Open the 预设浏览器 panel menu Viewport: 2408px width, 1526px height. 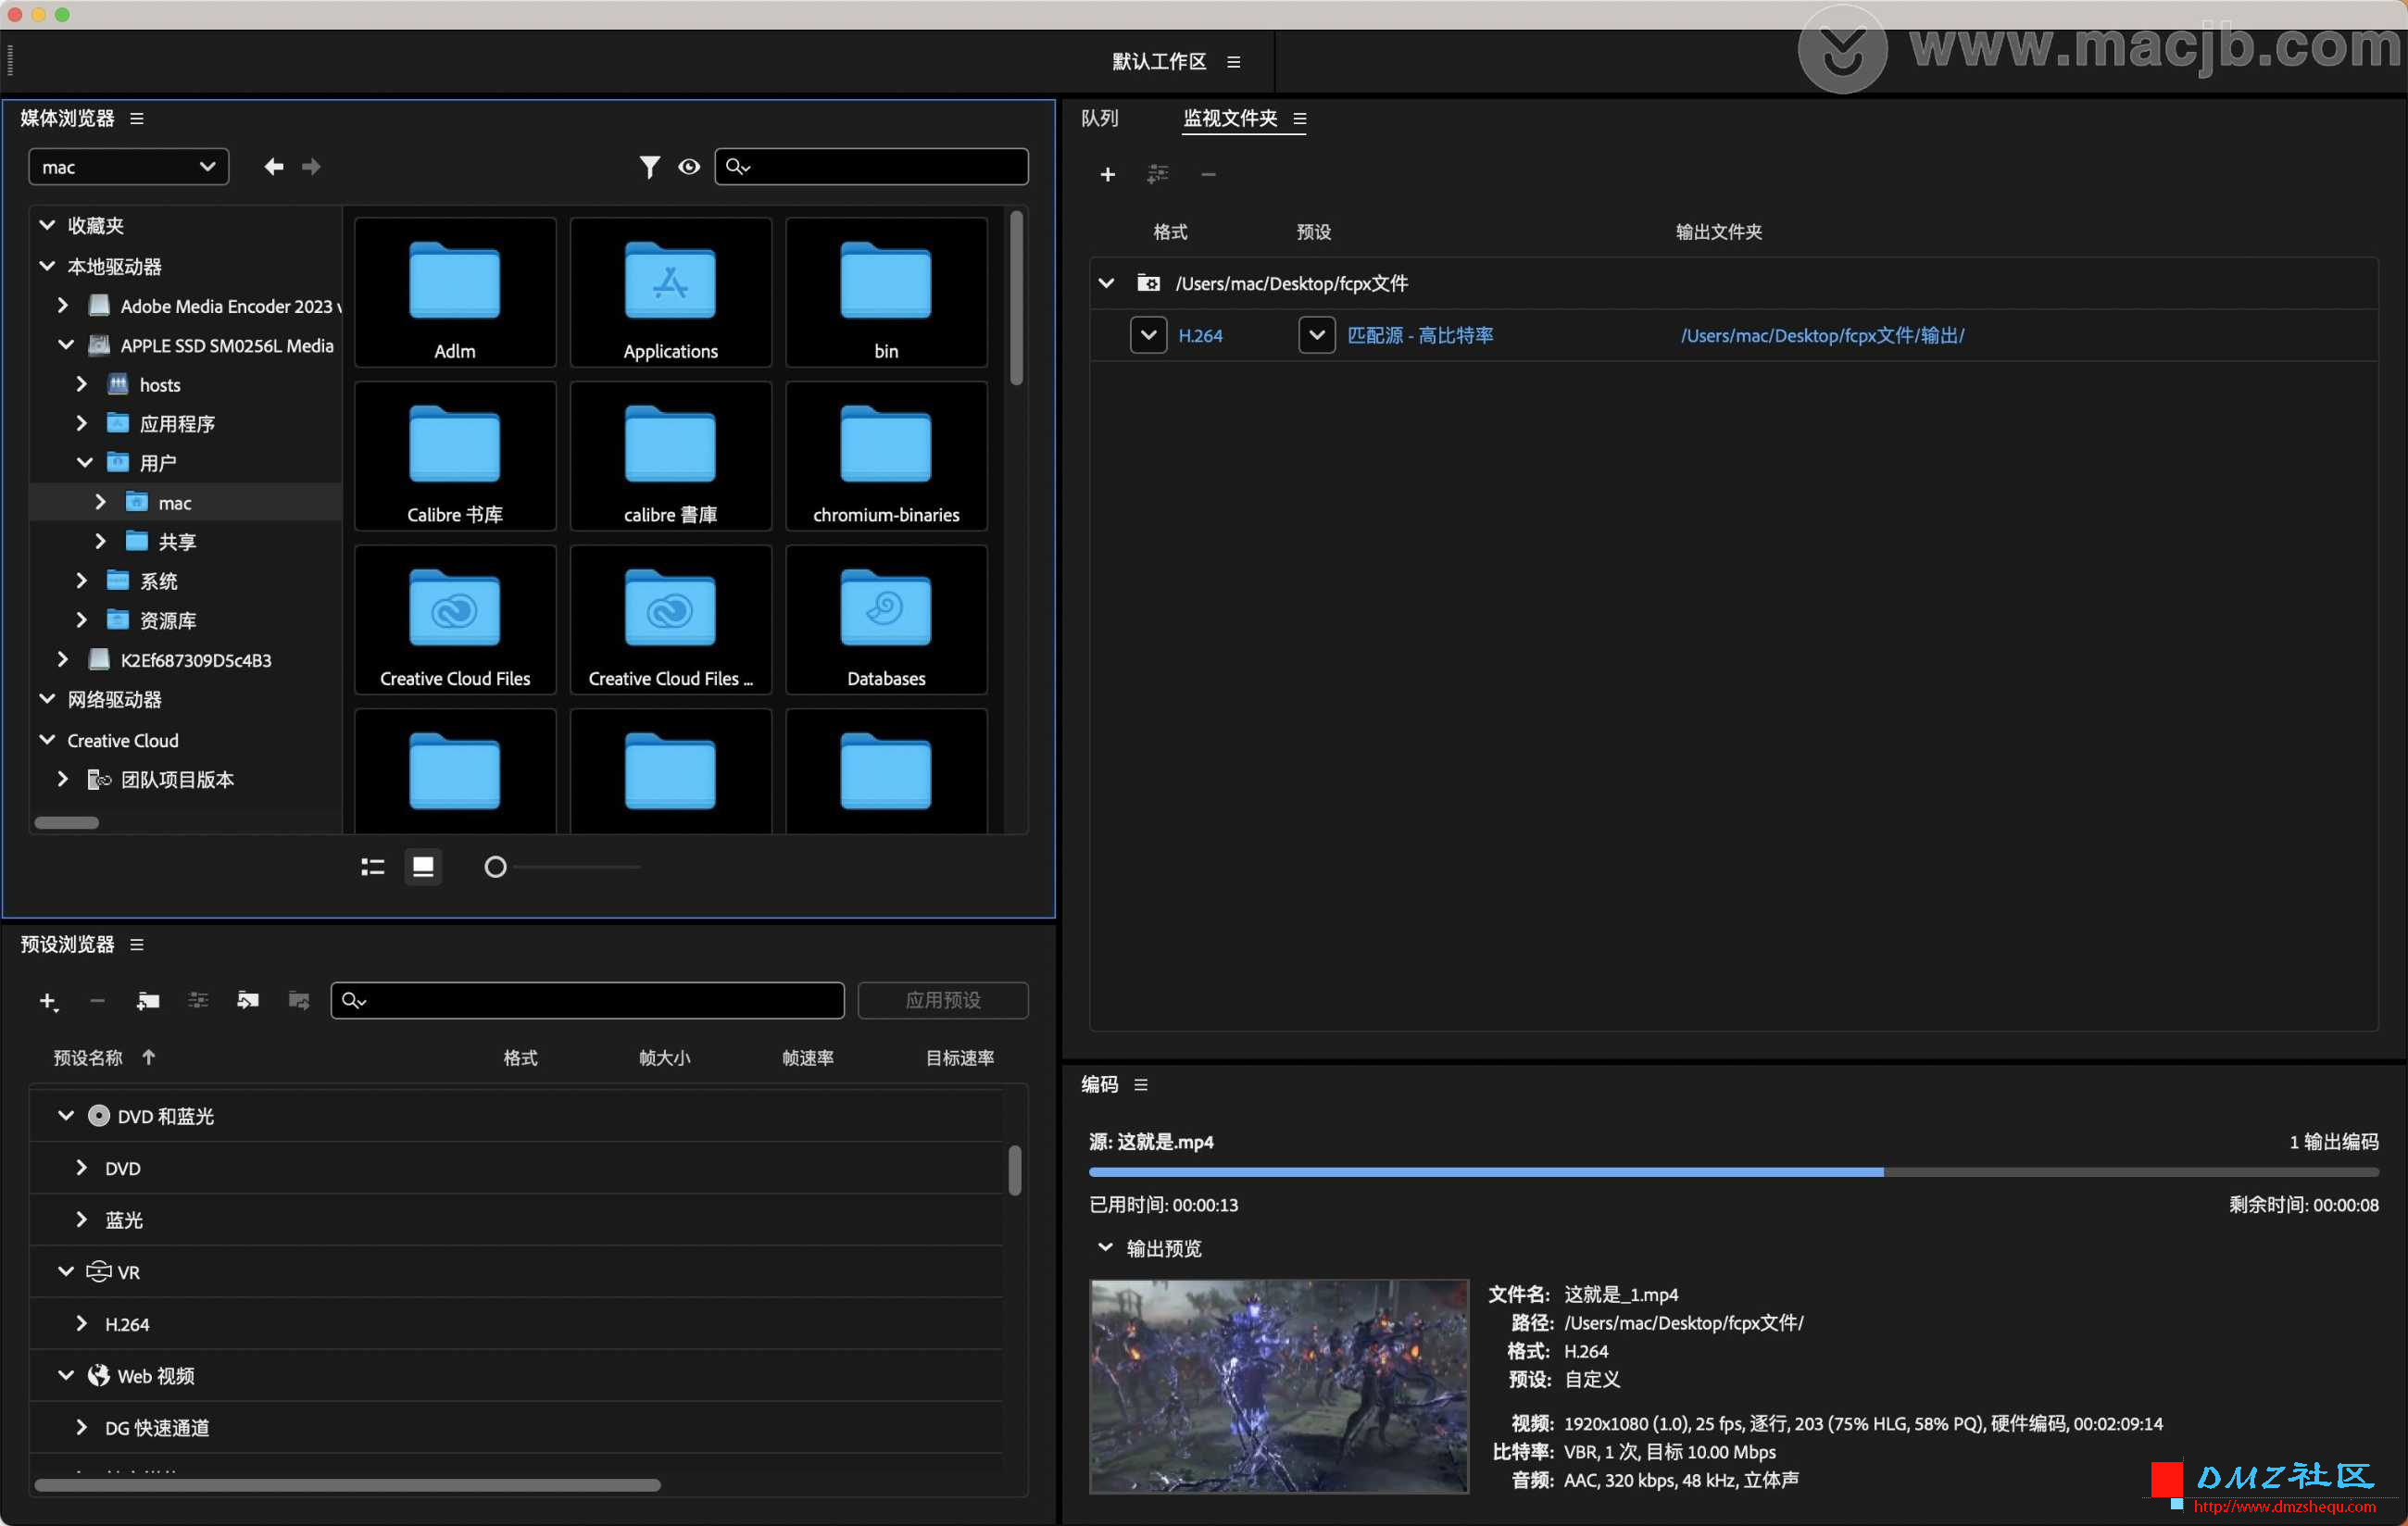(x=137, y=944)
